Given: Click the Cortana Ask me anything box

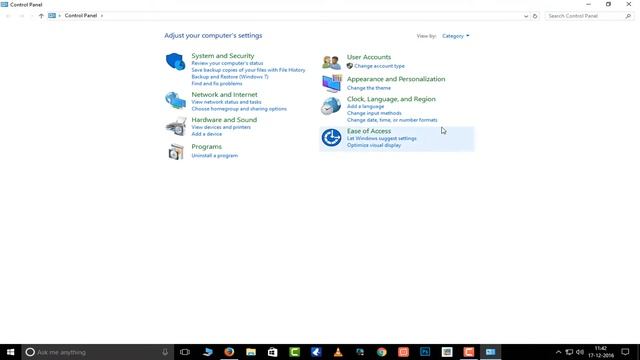Looking at the screenshot, I should [x=98, y=352].
